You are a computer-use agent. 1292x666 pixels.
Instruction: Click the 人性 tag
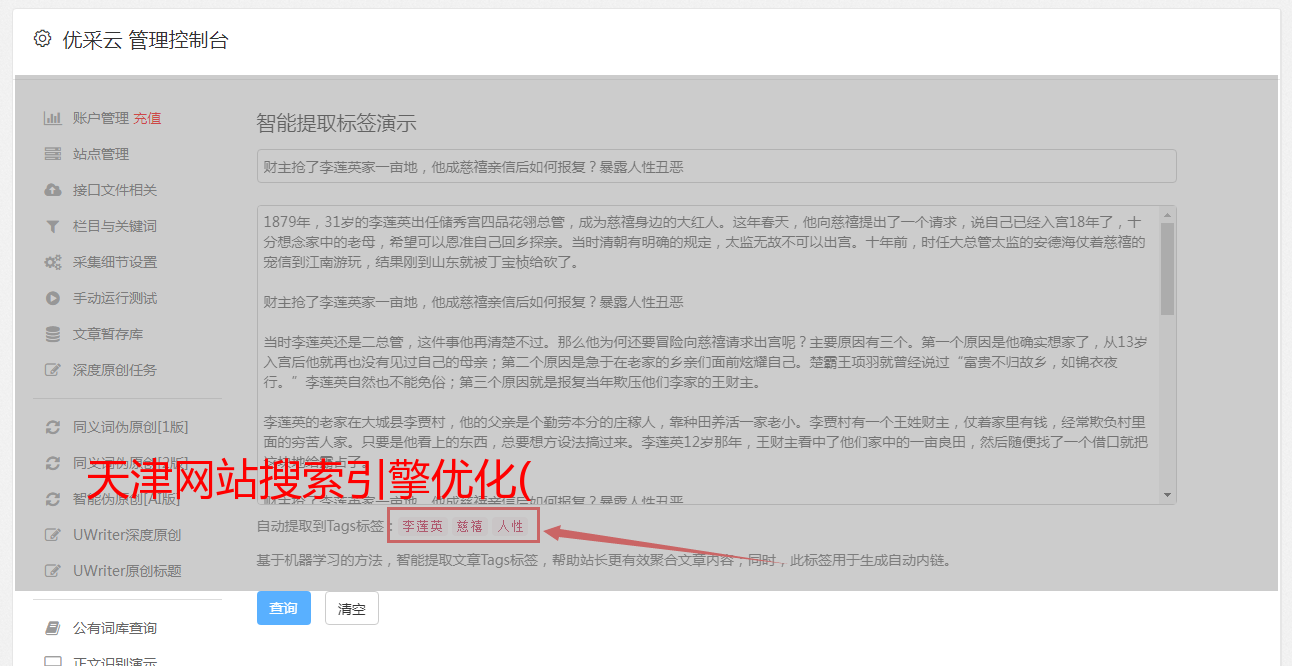[x=511, y=526]
